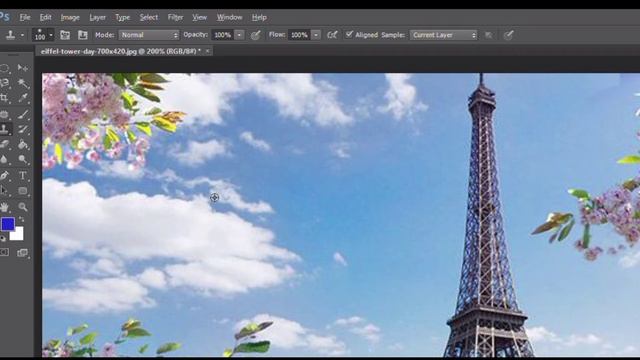Viewport: 640px width, 360px height.
Task: Open the Image menu
Action: pos(70,18)
